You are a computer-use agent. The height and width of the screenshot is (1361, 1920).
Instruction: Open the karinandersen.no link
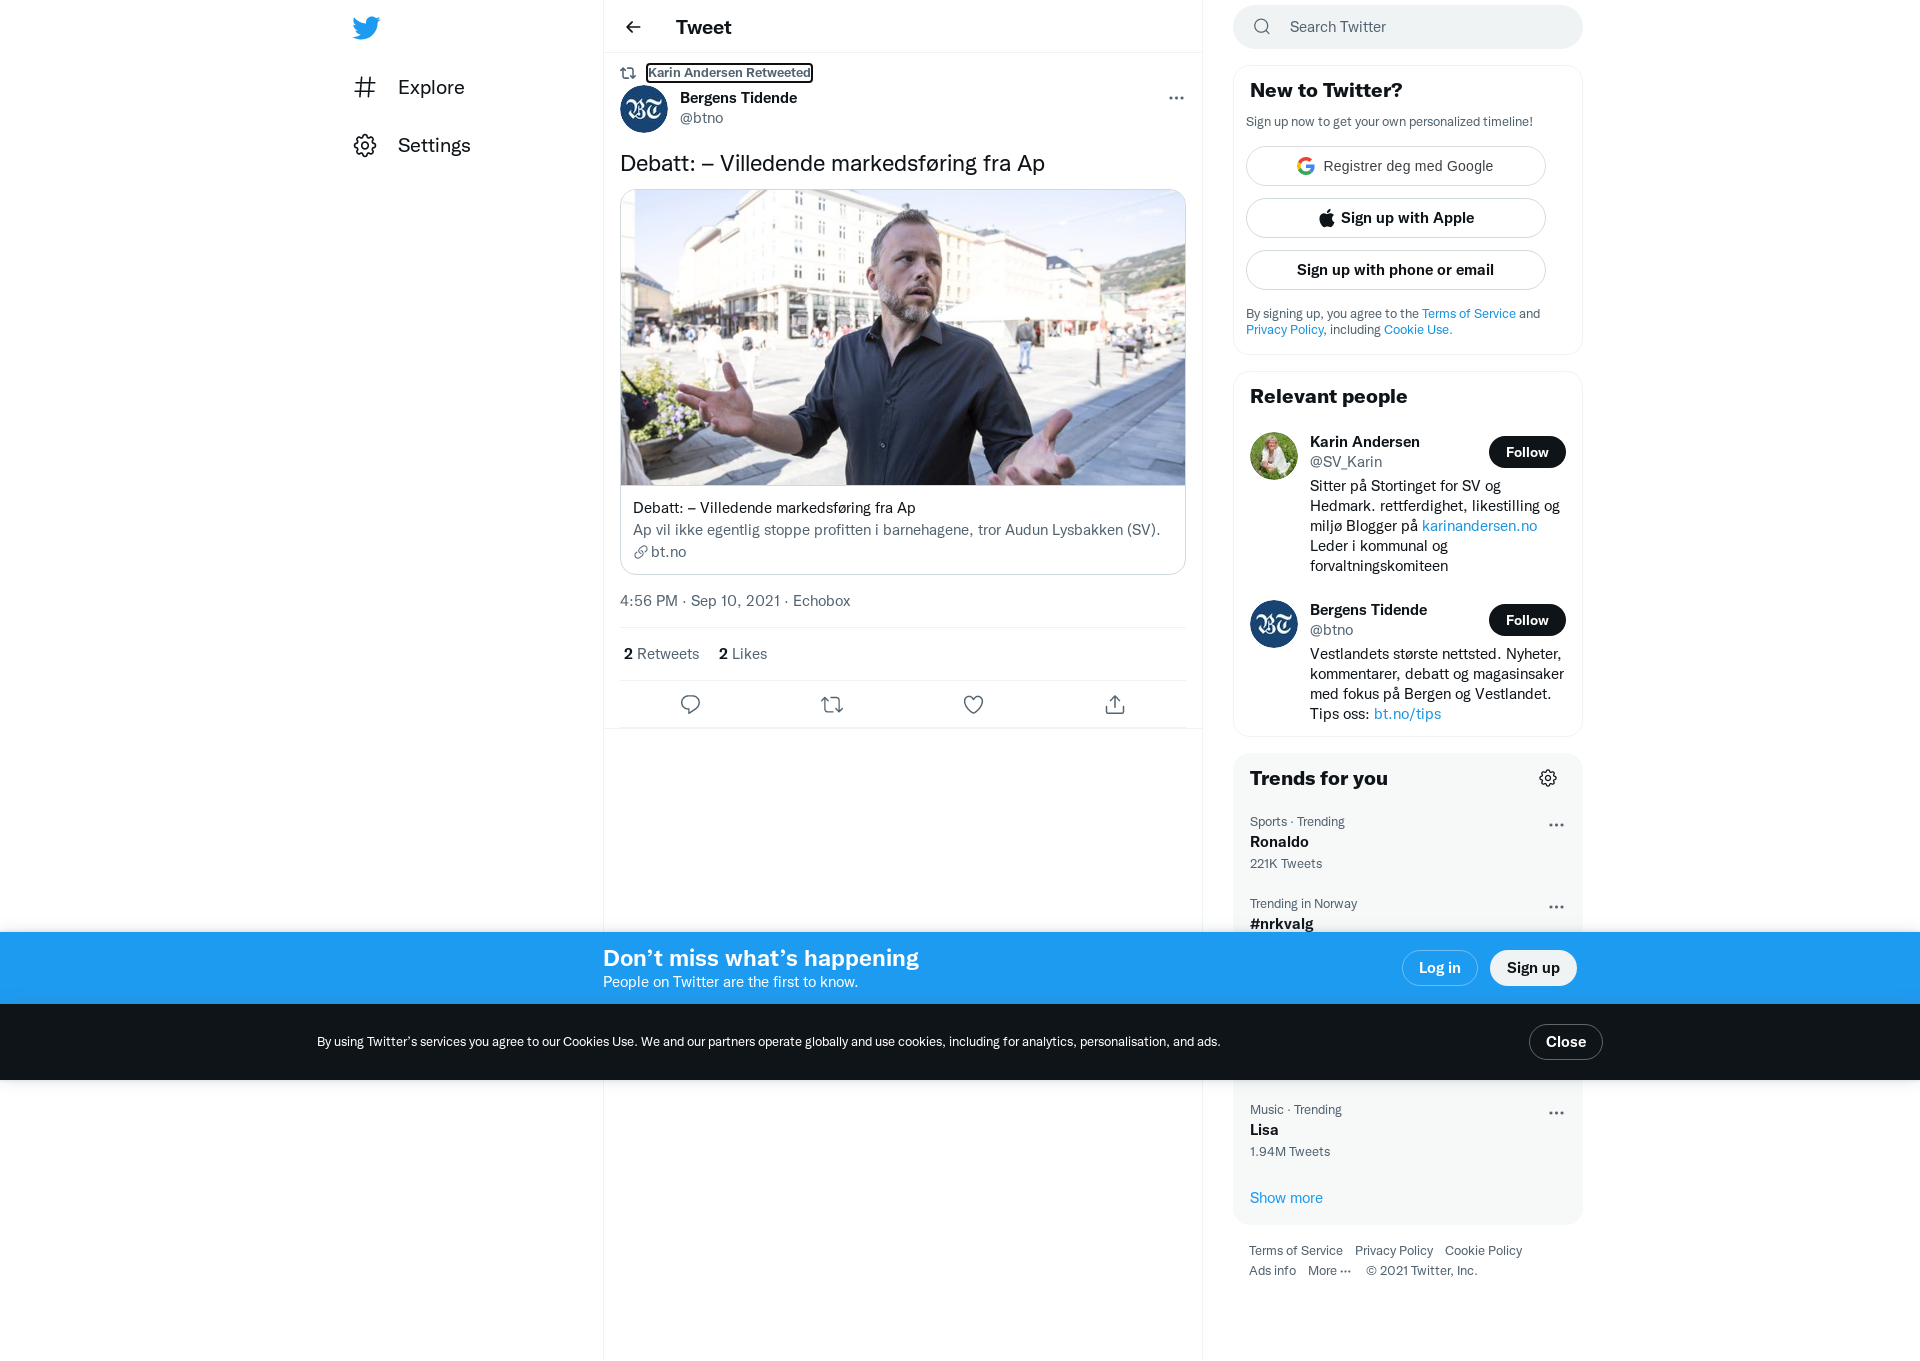[1479, 526]
